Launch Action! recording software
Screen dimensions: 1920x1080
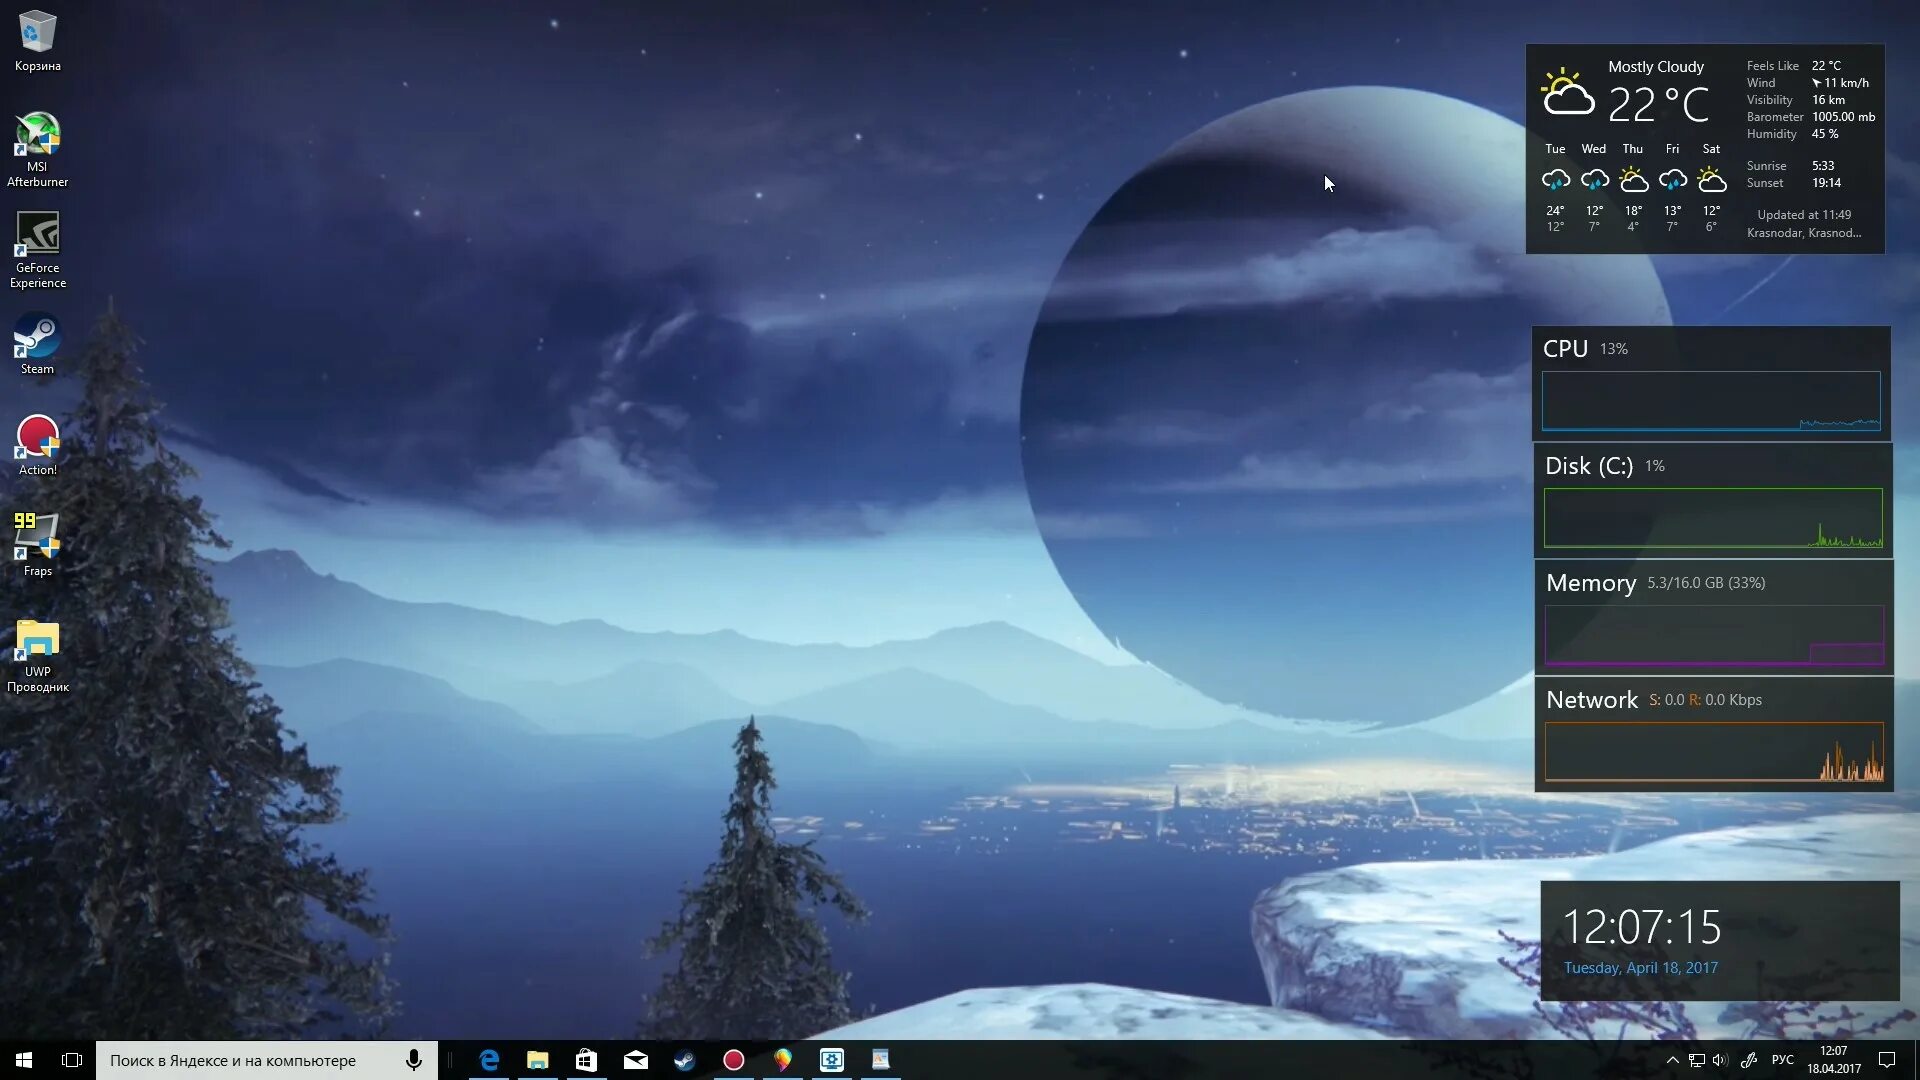(x=36, y=439)
